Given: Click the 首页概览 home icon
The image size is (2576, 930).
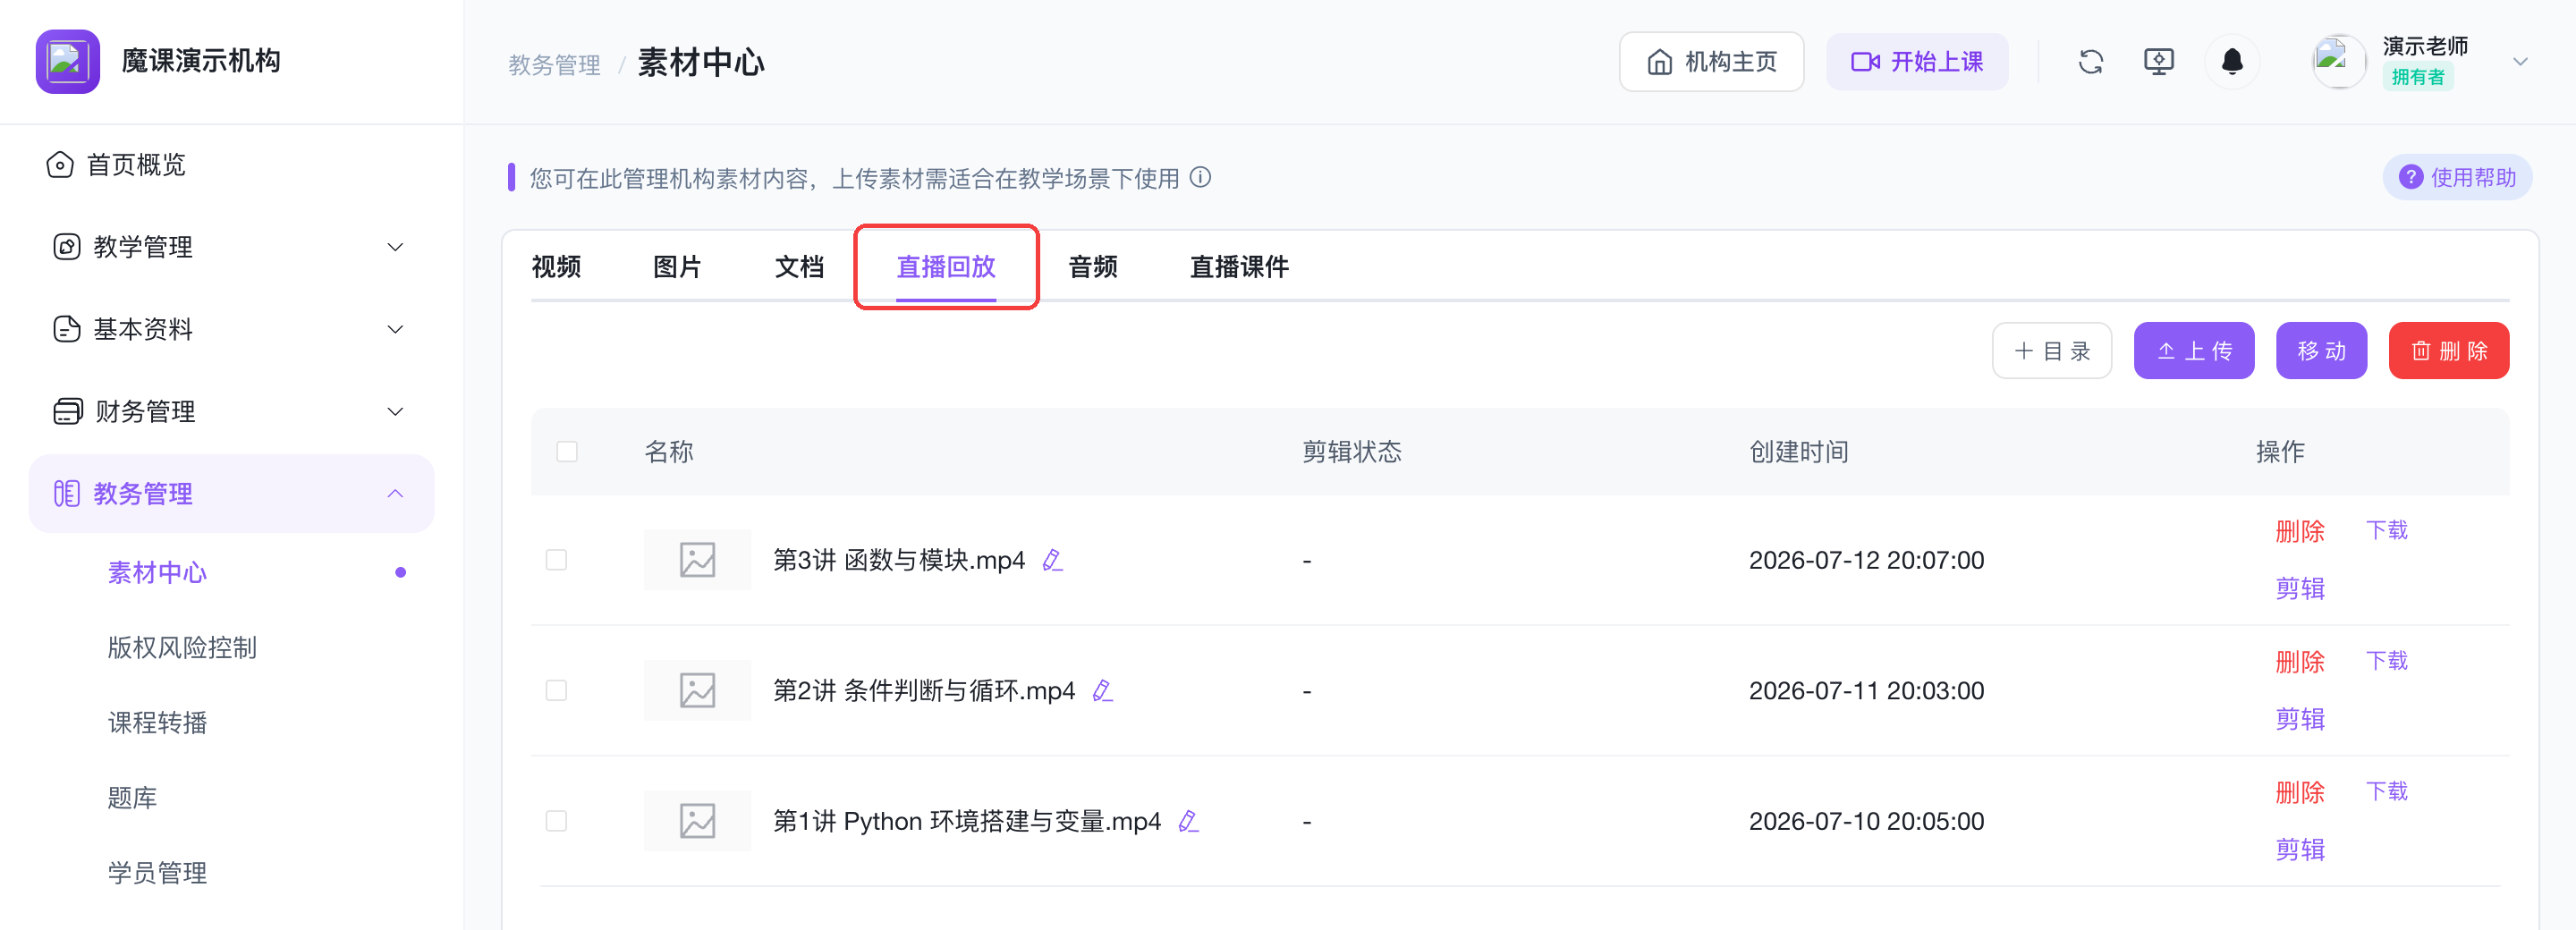Looking at the screenshot, I should [60, 164].
